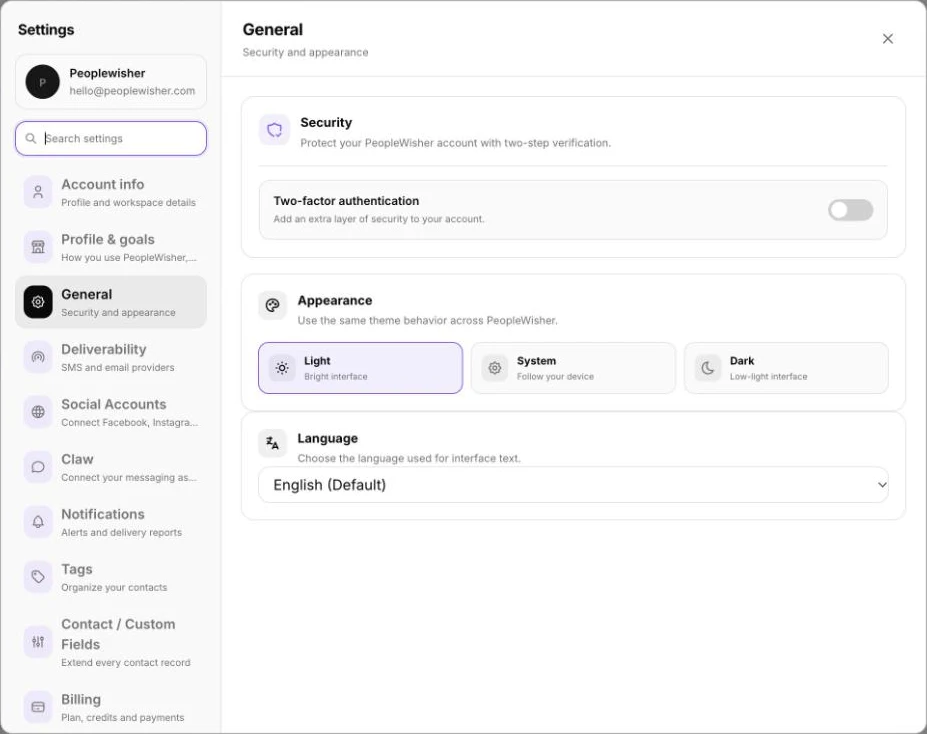
Task: Click the hello@peoplewisher.com email
Action: click(132, 90)
